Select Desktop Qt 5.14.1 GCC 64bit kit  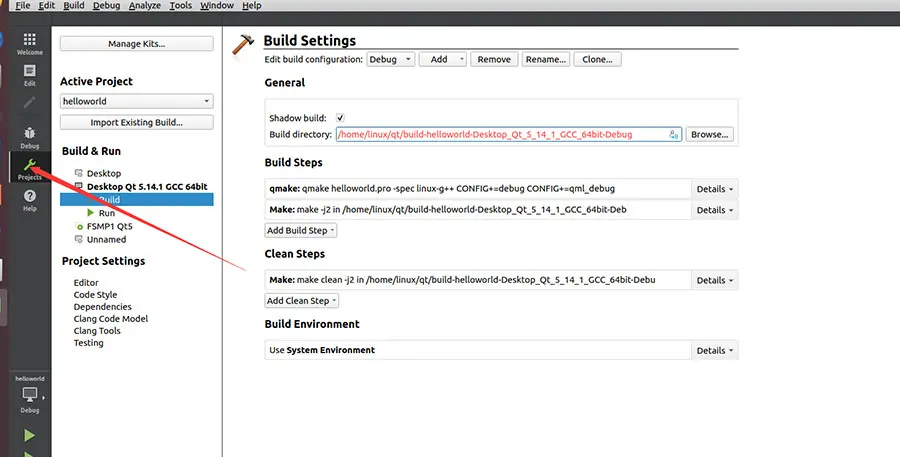tap(147, 187)
